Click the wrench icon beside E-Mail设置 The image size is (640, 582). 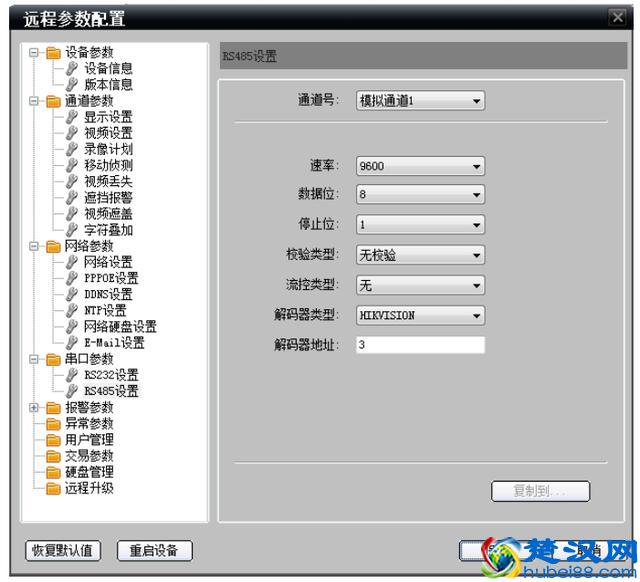coord(72,343)
